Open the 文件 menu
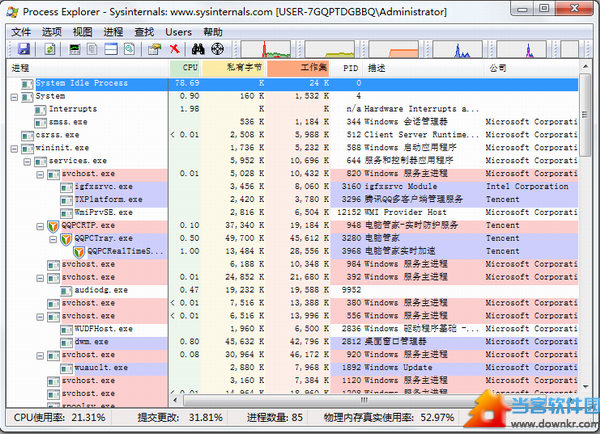The image size is (600, 434). point(21,32)
